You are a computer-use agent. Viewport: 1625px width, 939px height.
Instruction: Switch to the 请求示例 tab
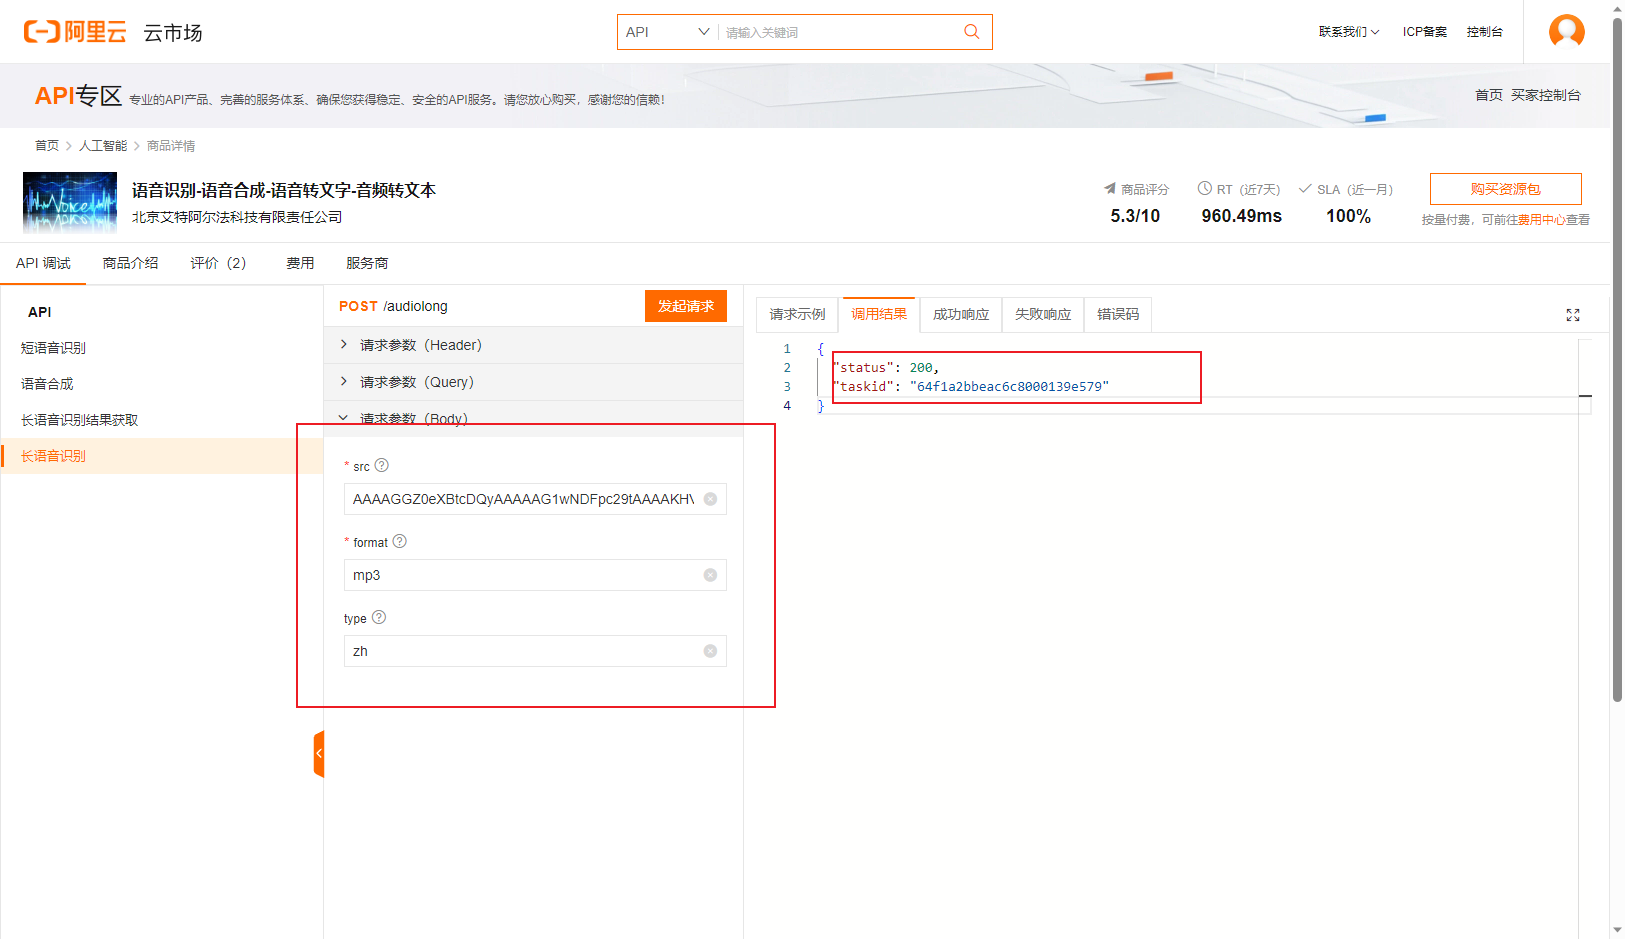pyautogui.click(x=797, y=314)
